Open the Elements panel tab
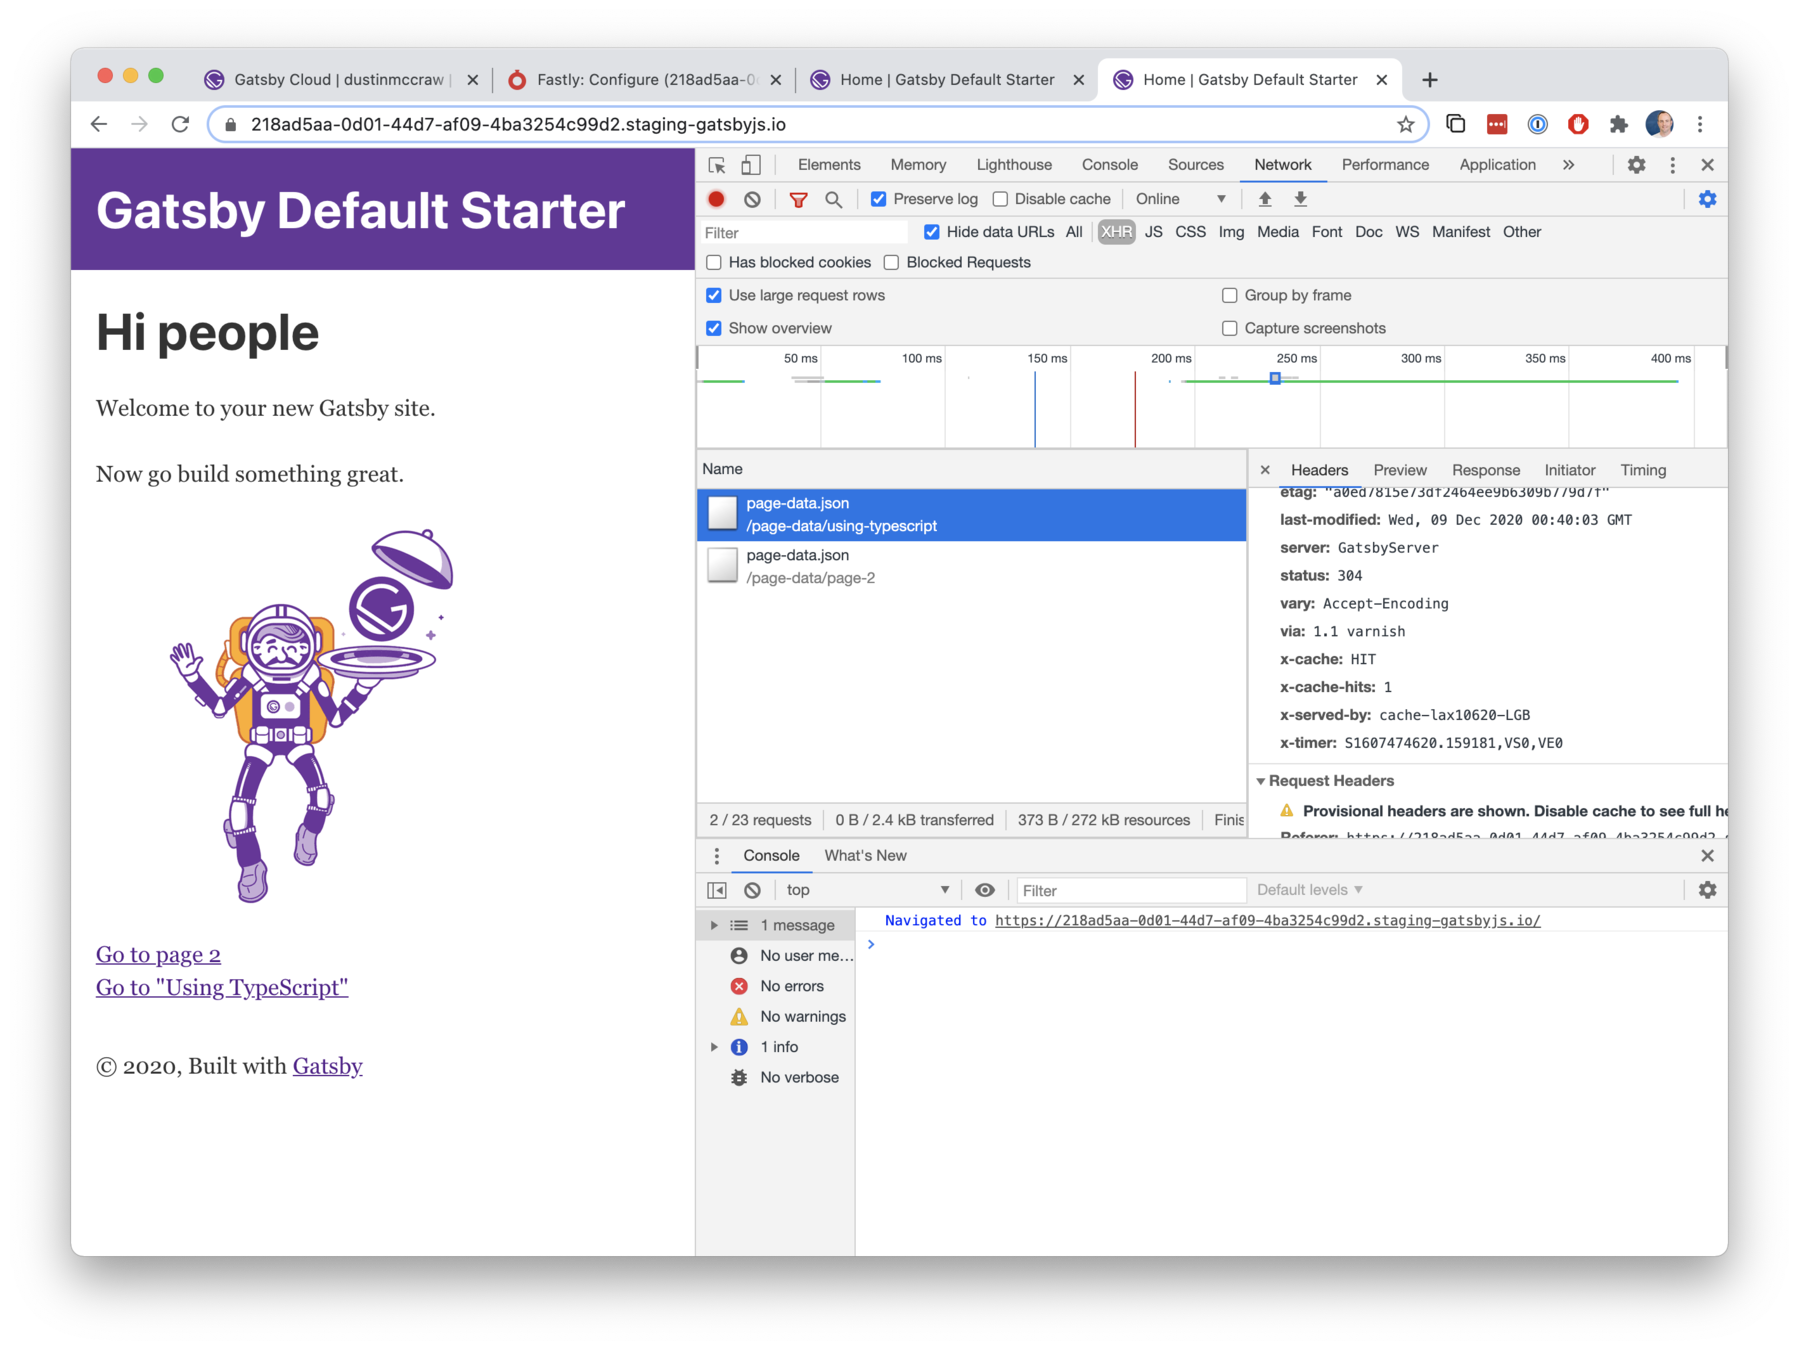This screenshot has height=1350, width=1799. pyautogui.click(x=829, y=165)
